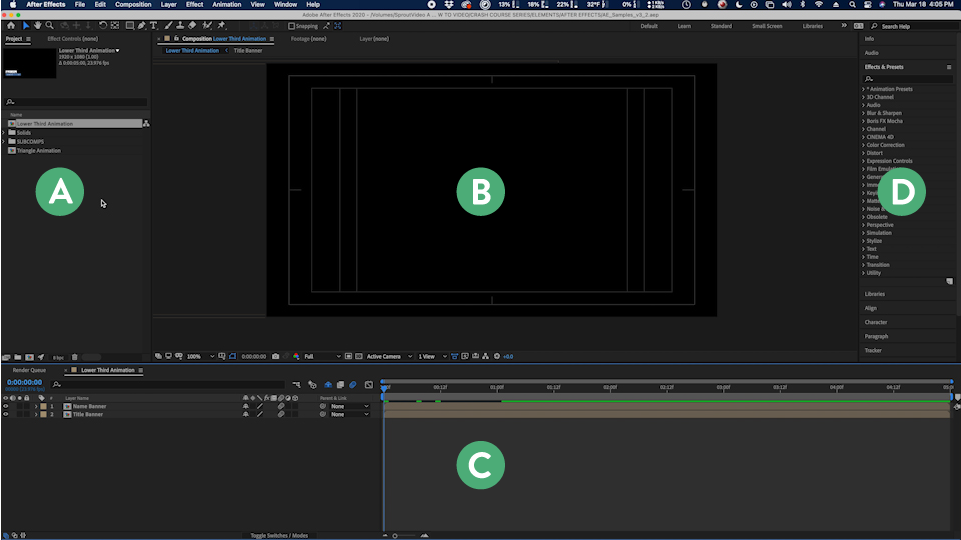
Task: Click the Home icon in toolbar
Action: [x=10, y=25]
